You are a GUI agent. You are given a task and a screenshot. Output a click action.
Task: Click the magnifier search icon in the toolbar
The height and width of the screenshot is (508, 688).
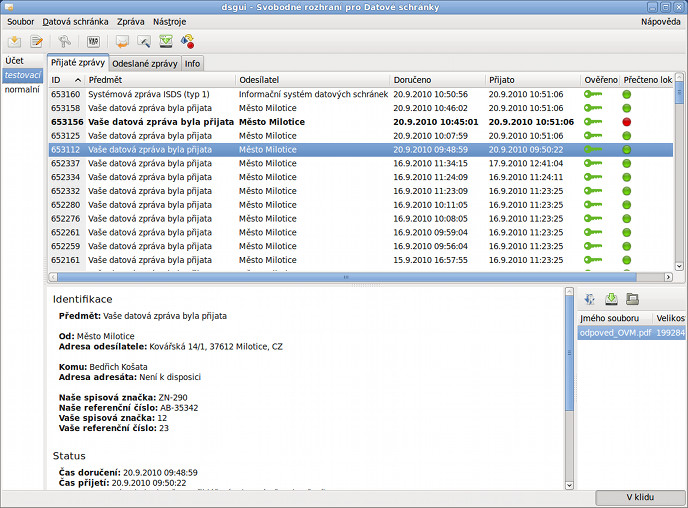coord(144,41)
